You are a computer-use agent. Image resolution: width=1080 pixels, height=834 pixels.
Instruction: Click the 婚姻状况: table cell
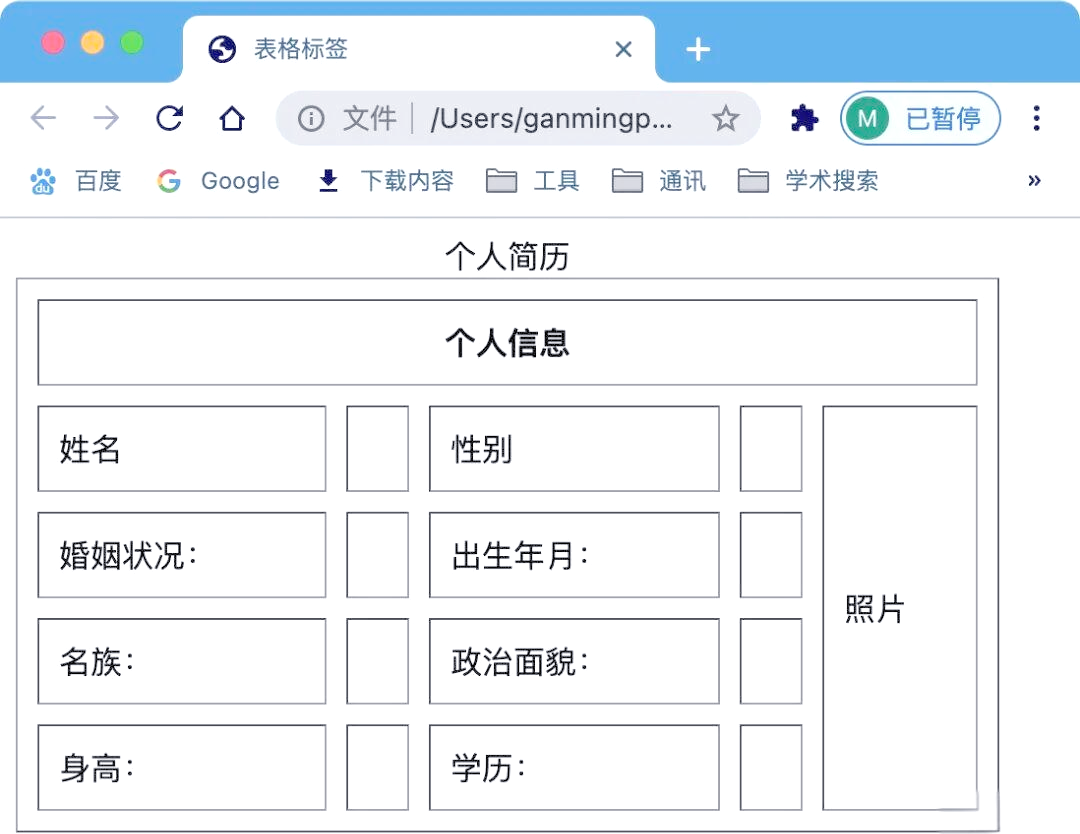coord(182,555)
